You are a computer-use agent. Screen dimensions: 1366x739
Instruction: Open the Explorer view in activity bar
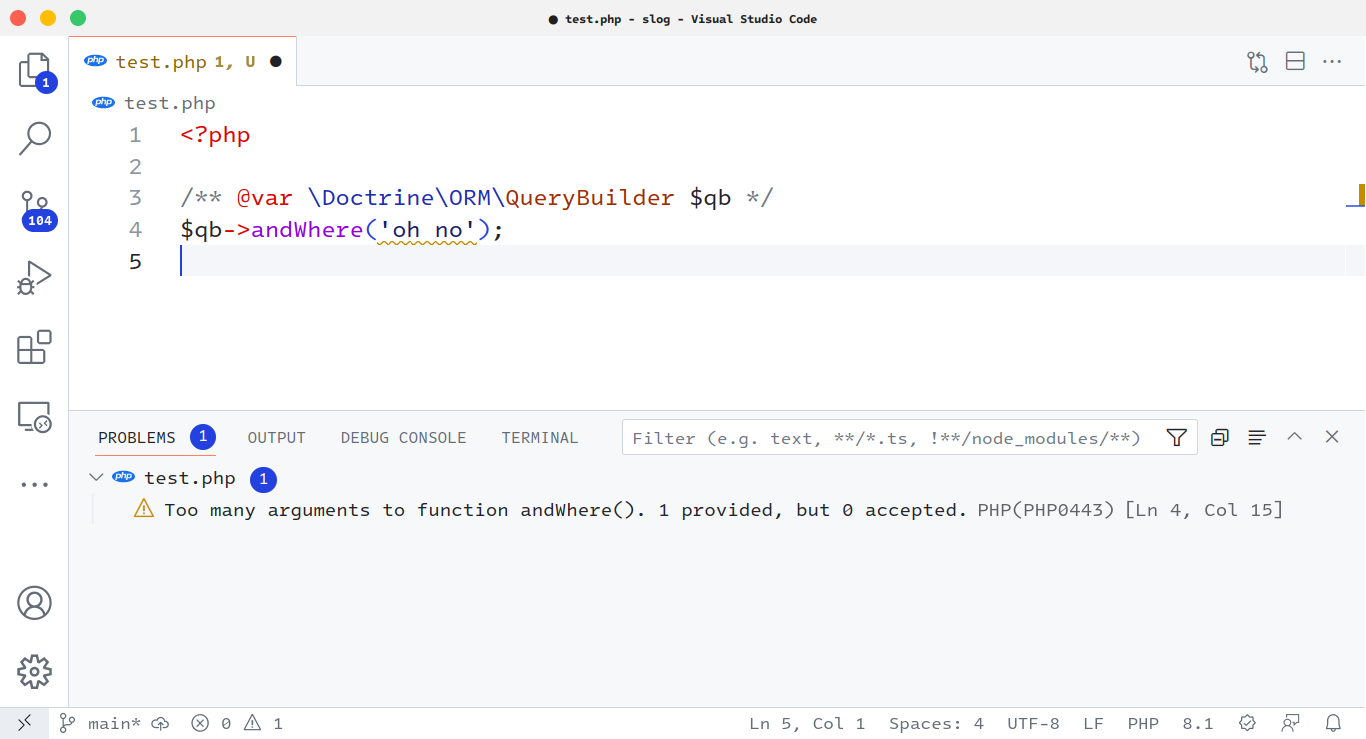pyautogui.click(x=34, y=71)
